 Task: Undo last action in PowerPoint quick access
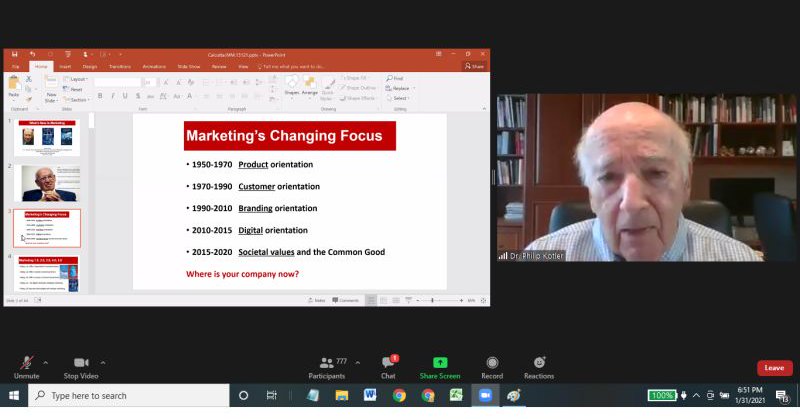[33, 54]
